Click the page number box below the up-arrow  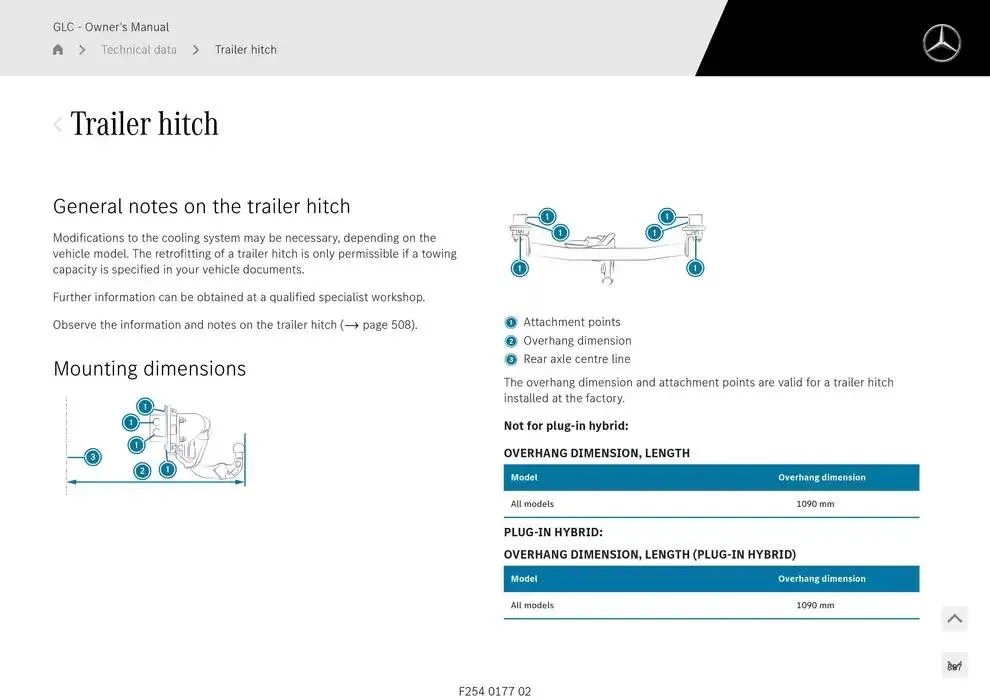coord(954,666)
